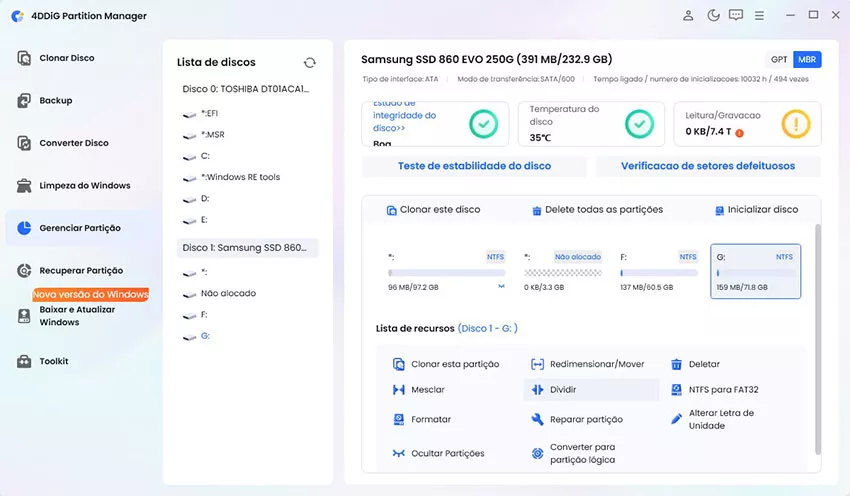Click the NTFS para FAT32 icon

[x=677, y=390]
